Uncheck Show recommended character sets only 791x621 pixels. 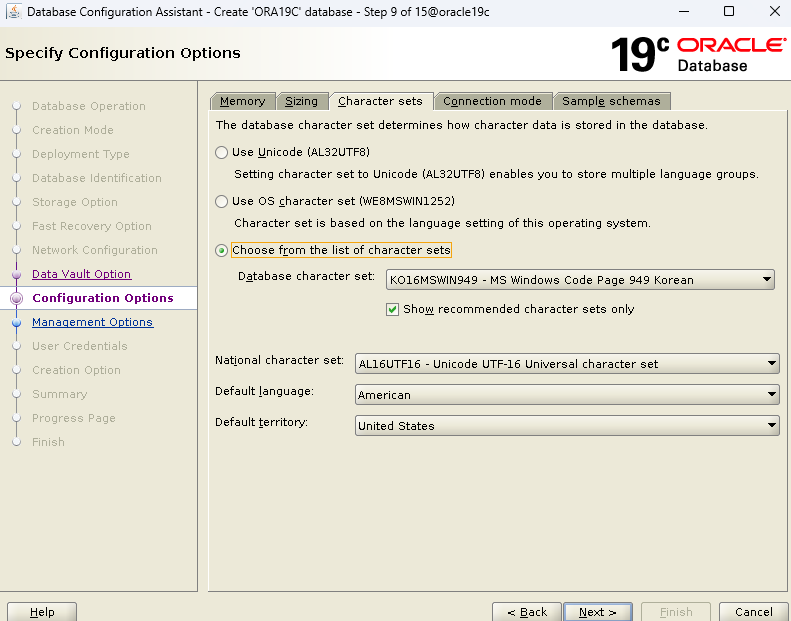(392, 309)
